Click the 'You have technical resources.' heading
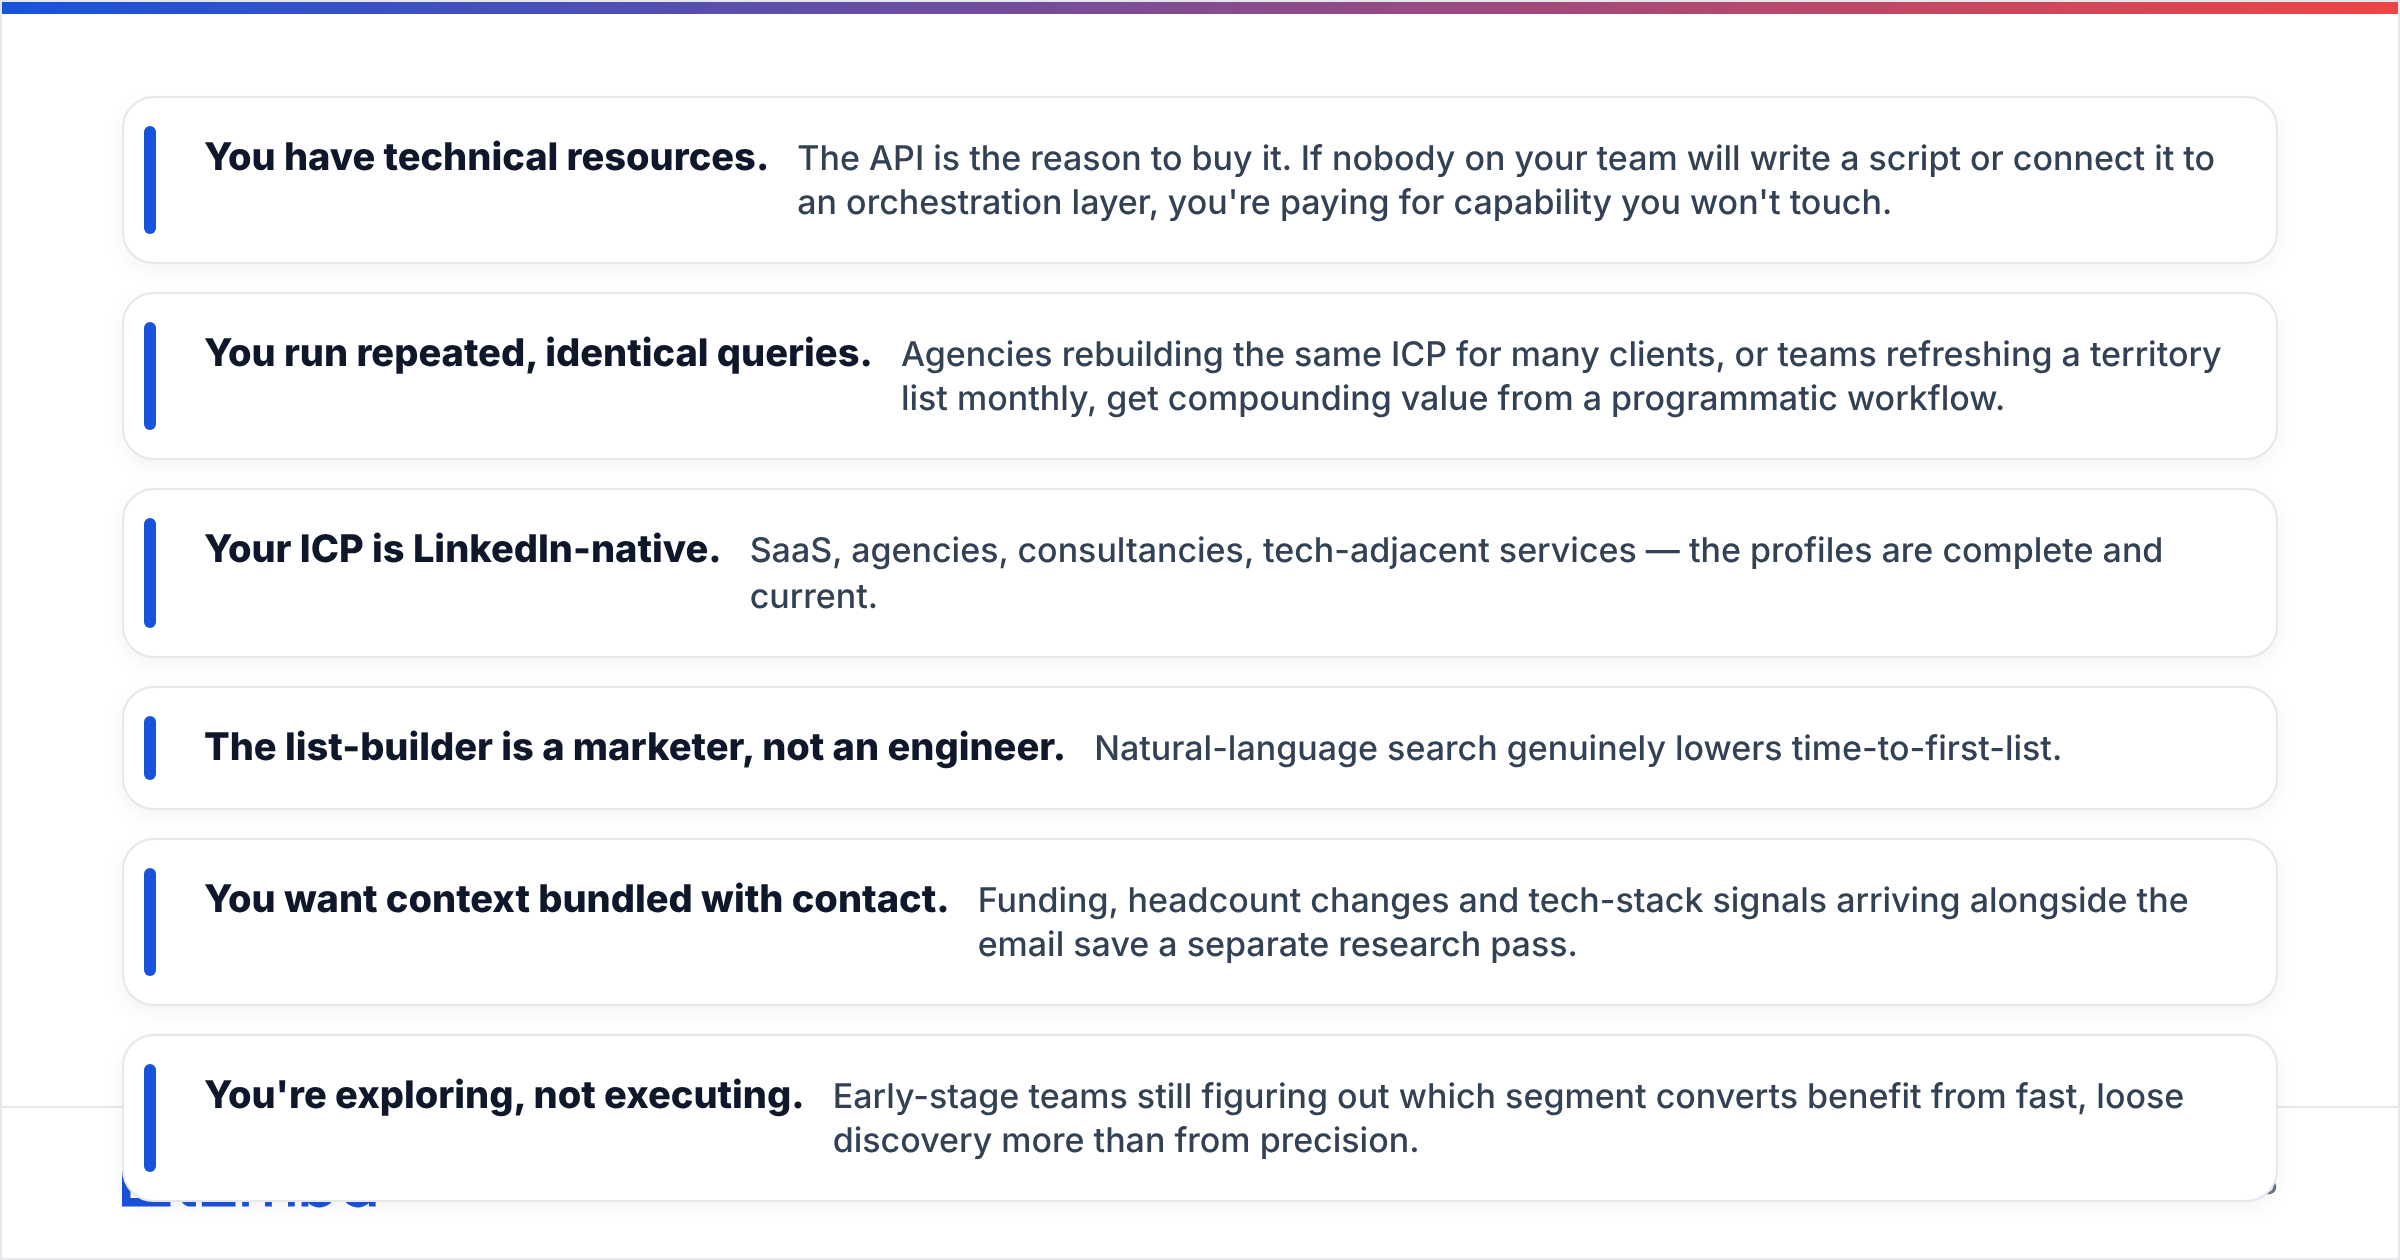The width and height of the screenshot is (2400, 1260). click(x=486, y=157)
